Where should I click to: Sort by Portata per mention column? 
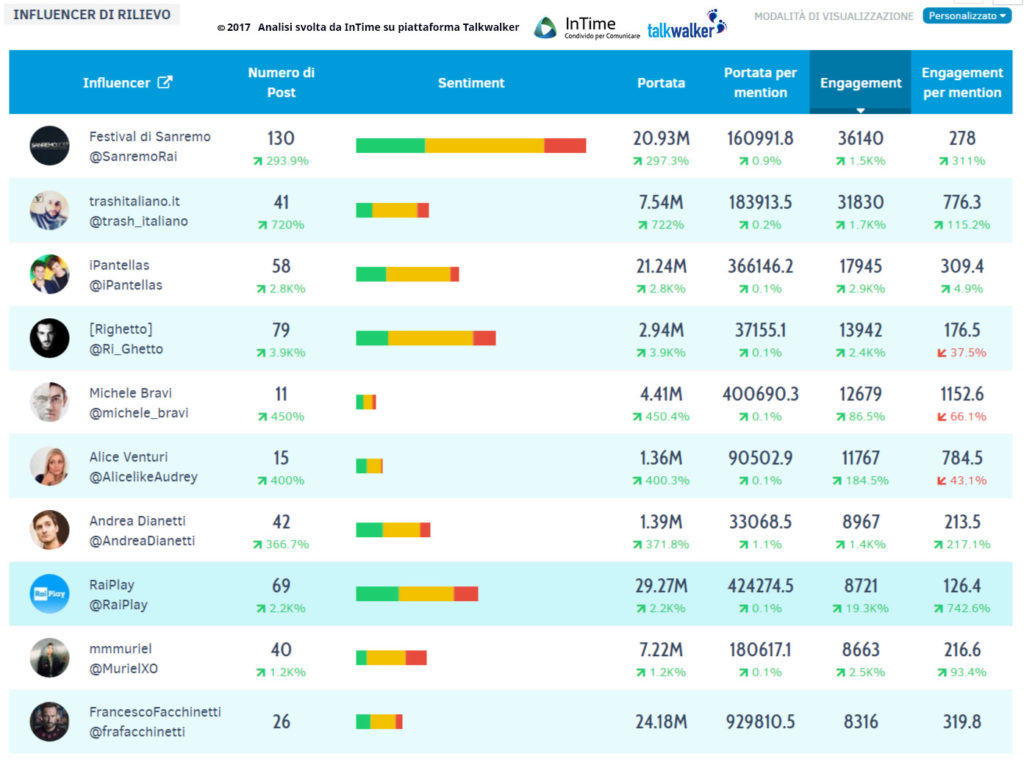pos(760,82)
